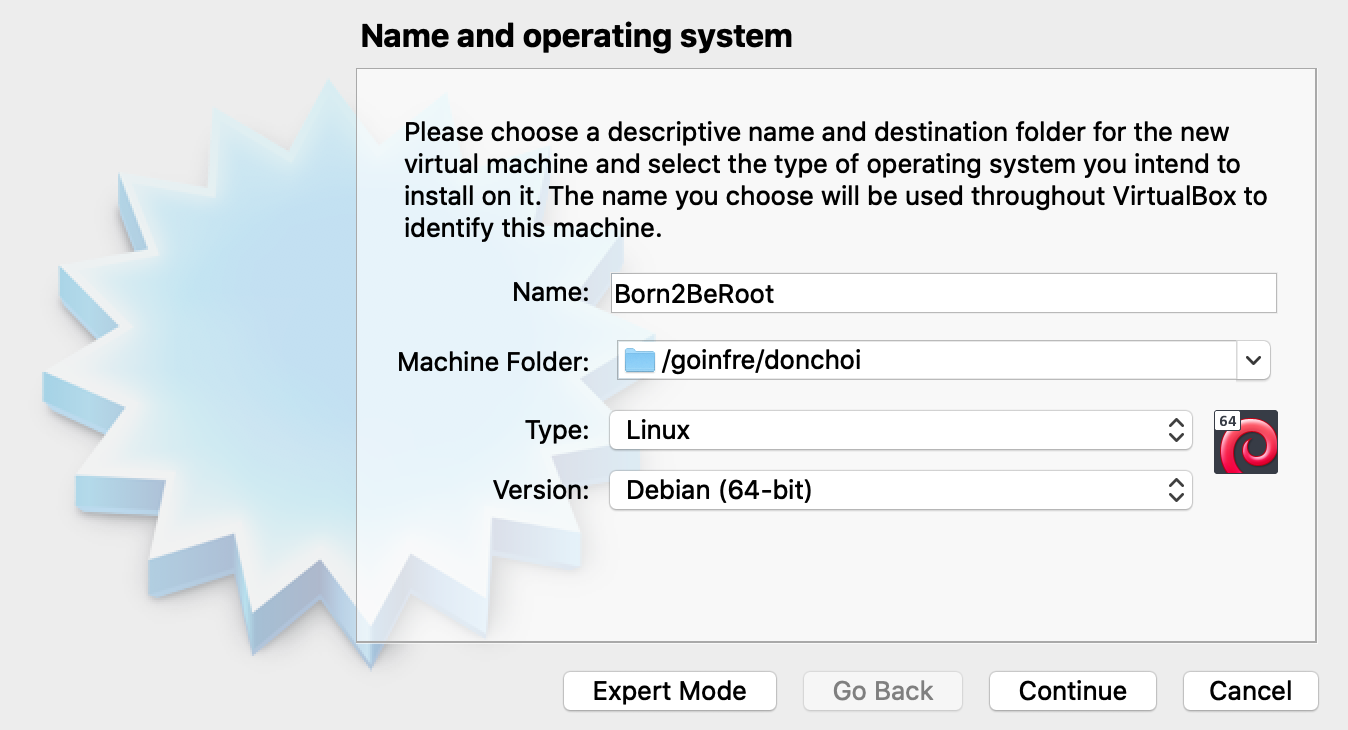1348x730 pixels.
Task: Click the Name field containing Born2BeRoot
Action: coord(944,293)
